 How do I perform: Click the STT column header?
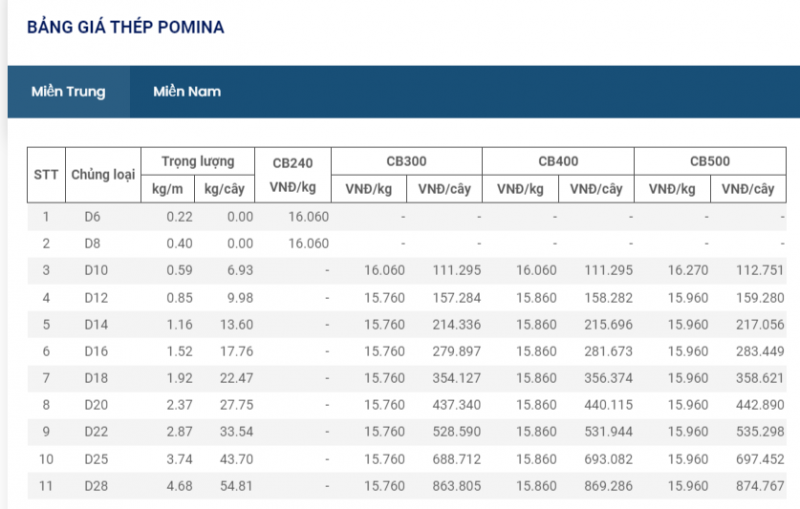click(46, 174)
